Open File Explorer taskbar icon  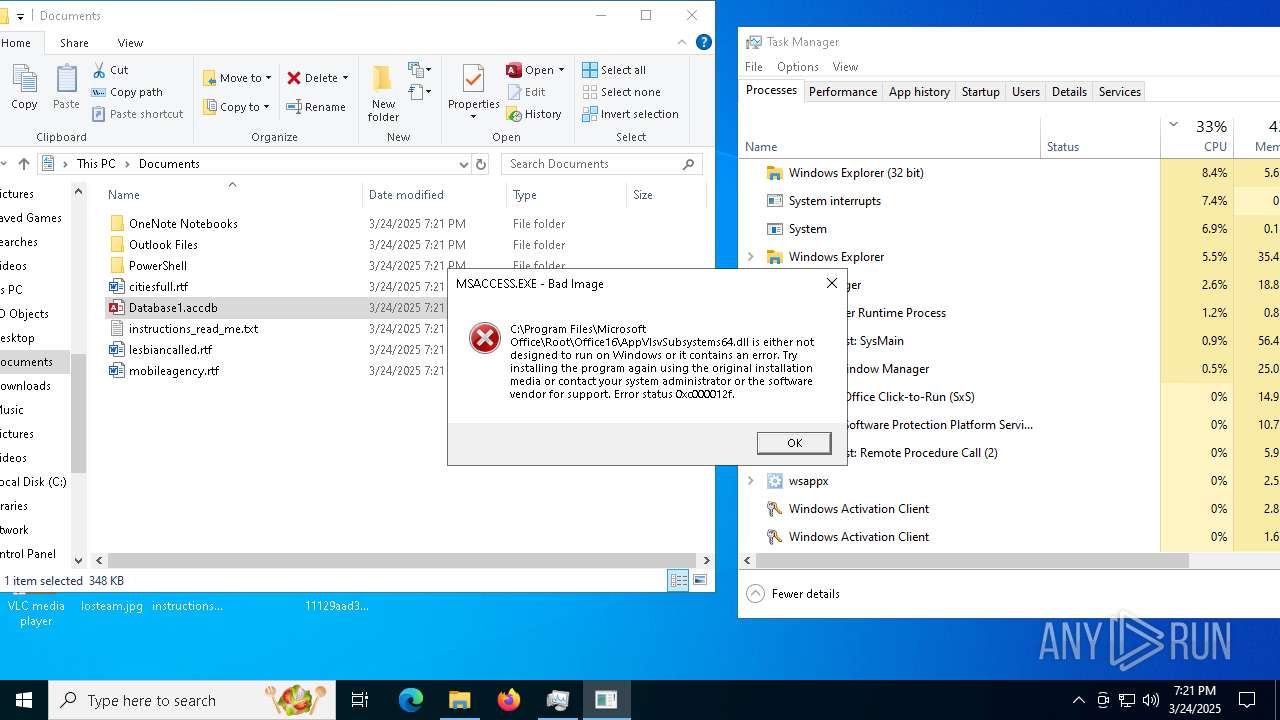(460, 700)
